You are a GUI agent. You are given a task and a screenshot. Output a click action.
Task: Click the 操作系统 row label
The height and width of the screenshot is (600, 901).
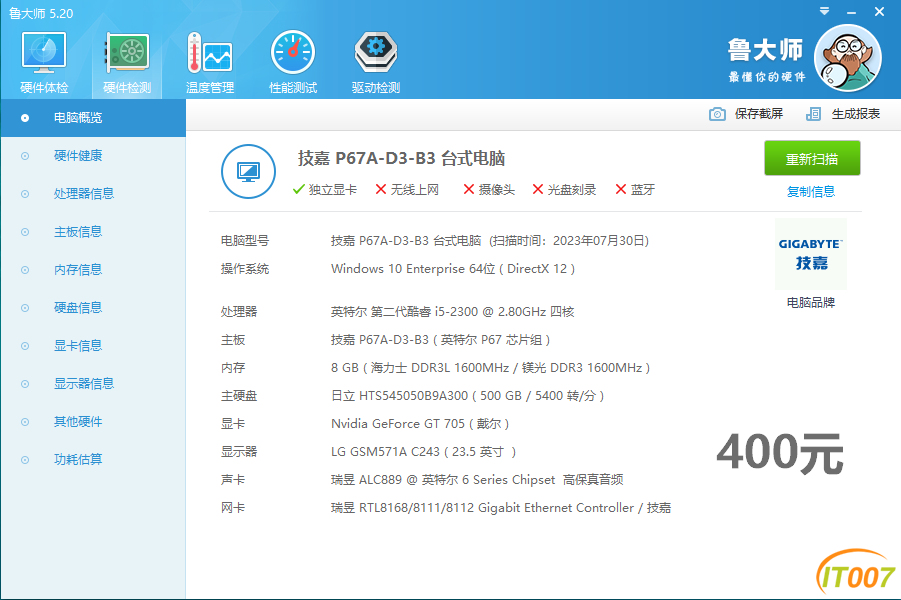245,269
